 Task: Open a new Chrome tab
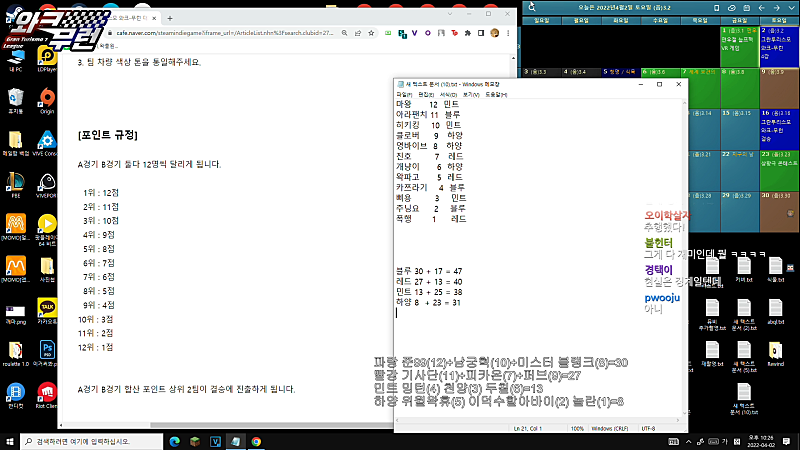tap(170, 18)
